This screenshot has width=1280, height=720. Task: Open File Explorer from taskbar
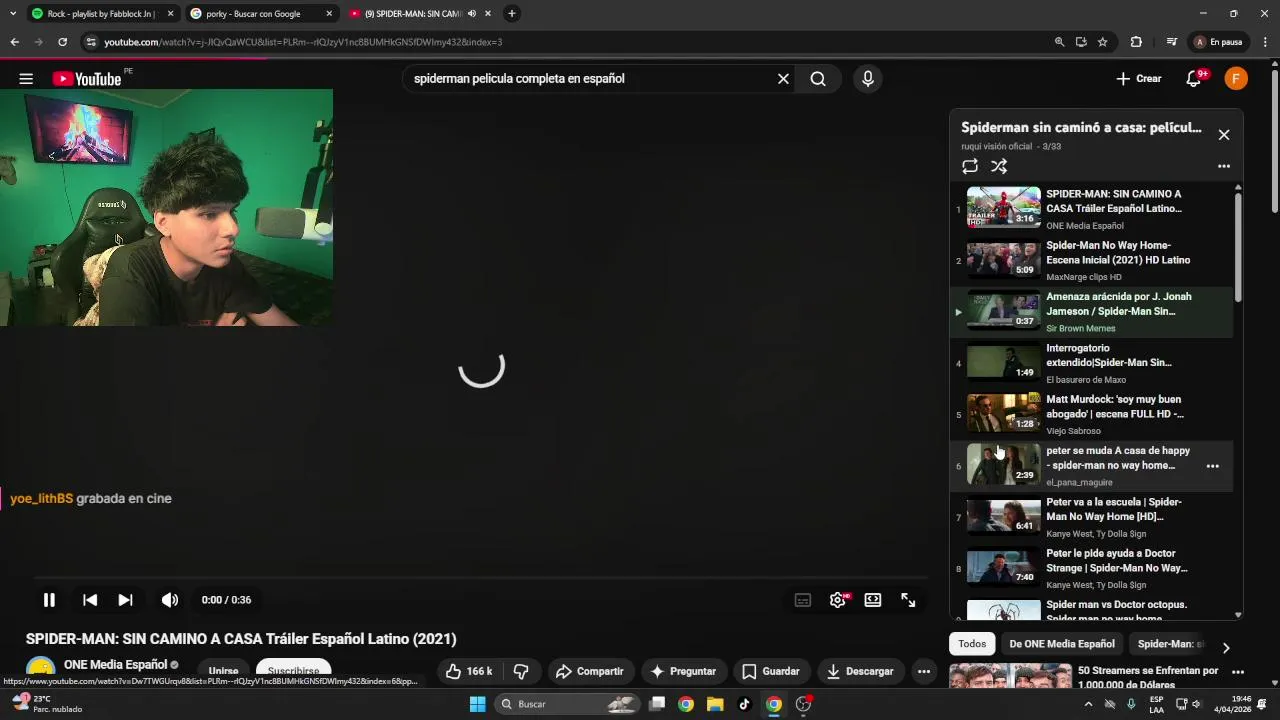(x=715, y=704)
